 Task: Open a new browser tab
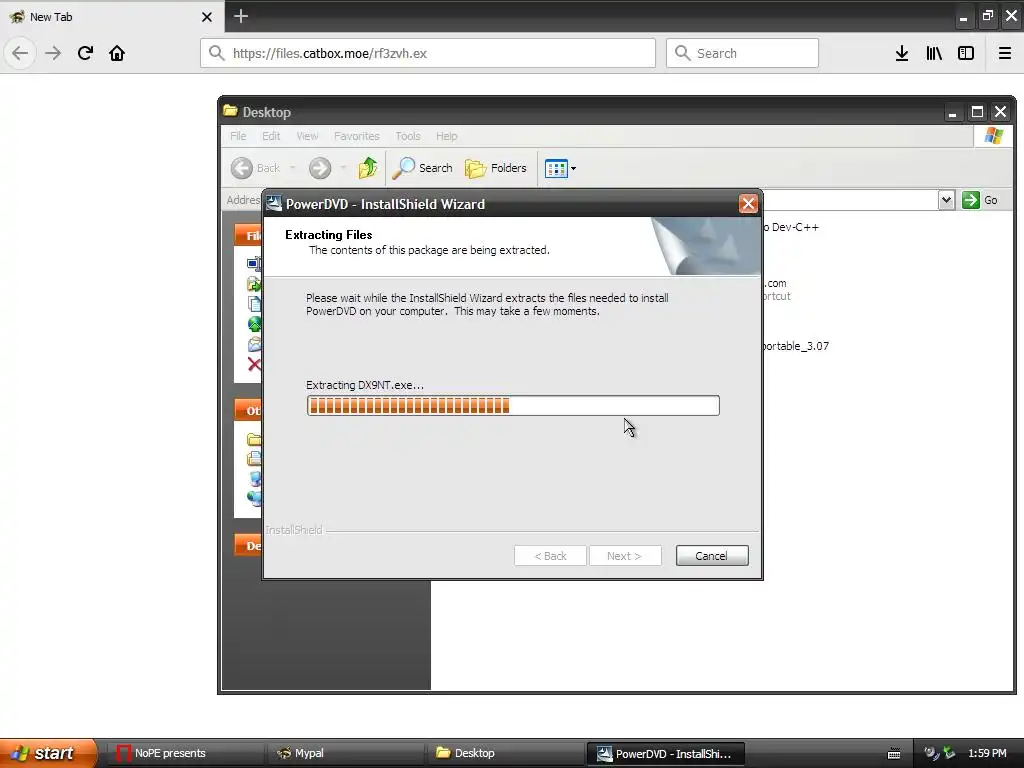[241, 16]
